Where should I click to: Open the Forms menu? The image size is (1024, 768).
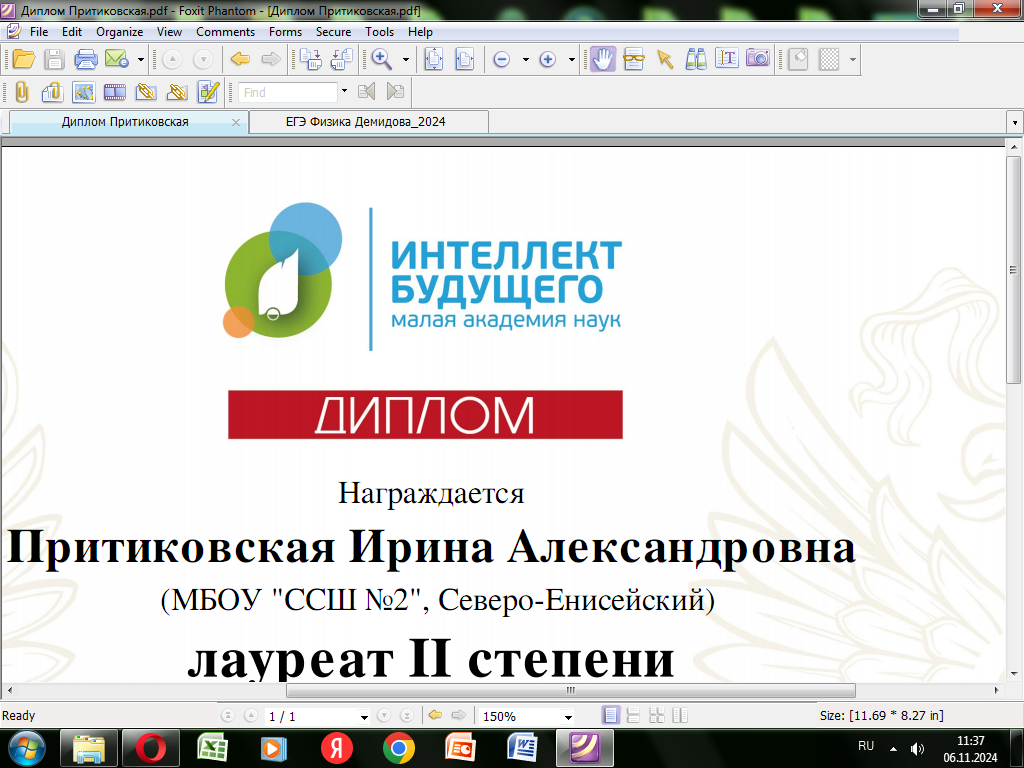285,31
